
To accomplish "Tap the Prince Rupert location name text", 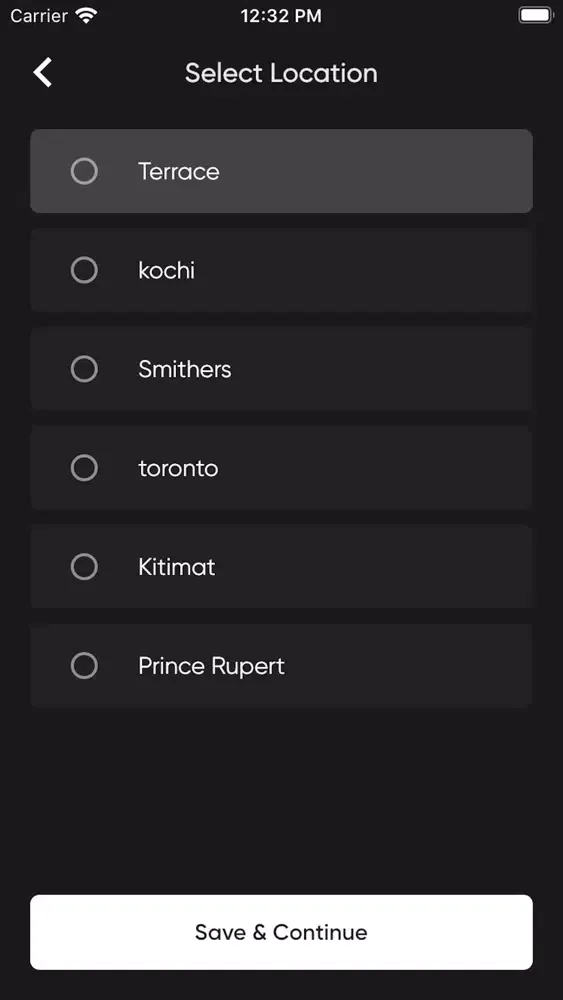I will coord(212,666).
